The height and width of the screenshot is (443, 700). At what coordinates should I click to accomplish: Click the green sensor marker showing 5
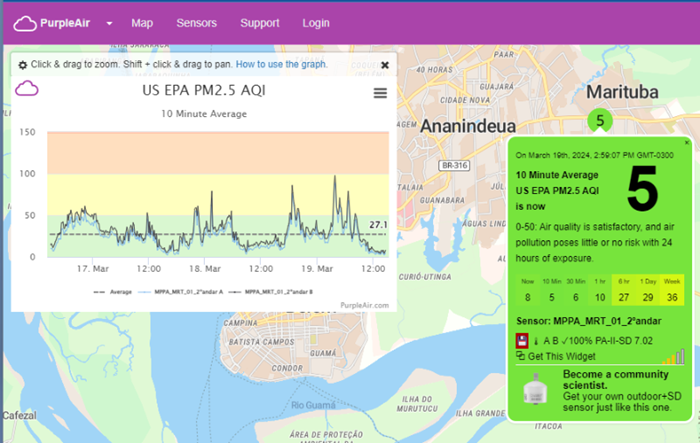(x=600, y=120)
